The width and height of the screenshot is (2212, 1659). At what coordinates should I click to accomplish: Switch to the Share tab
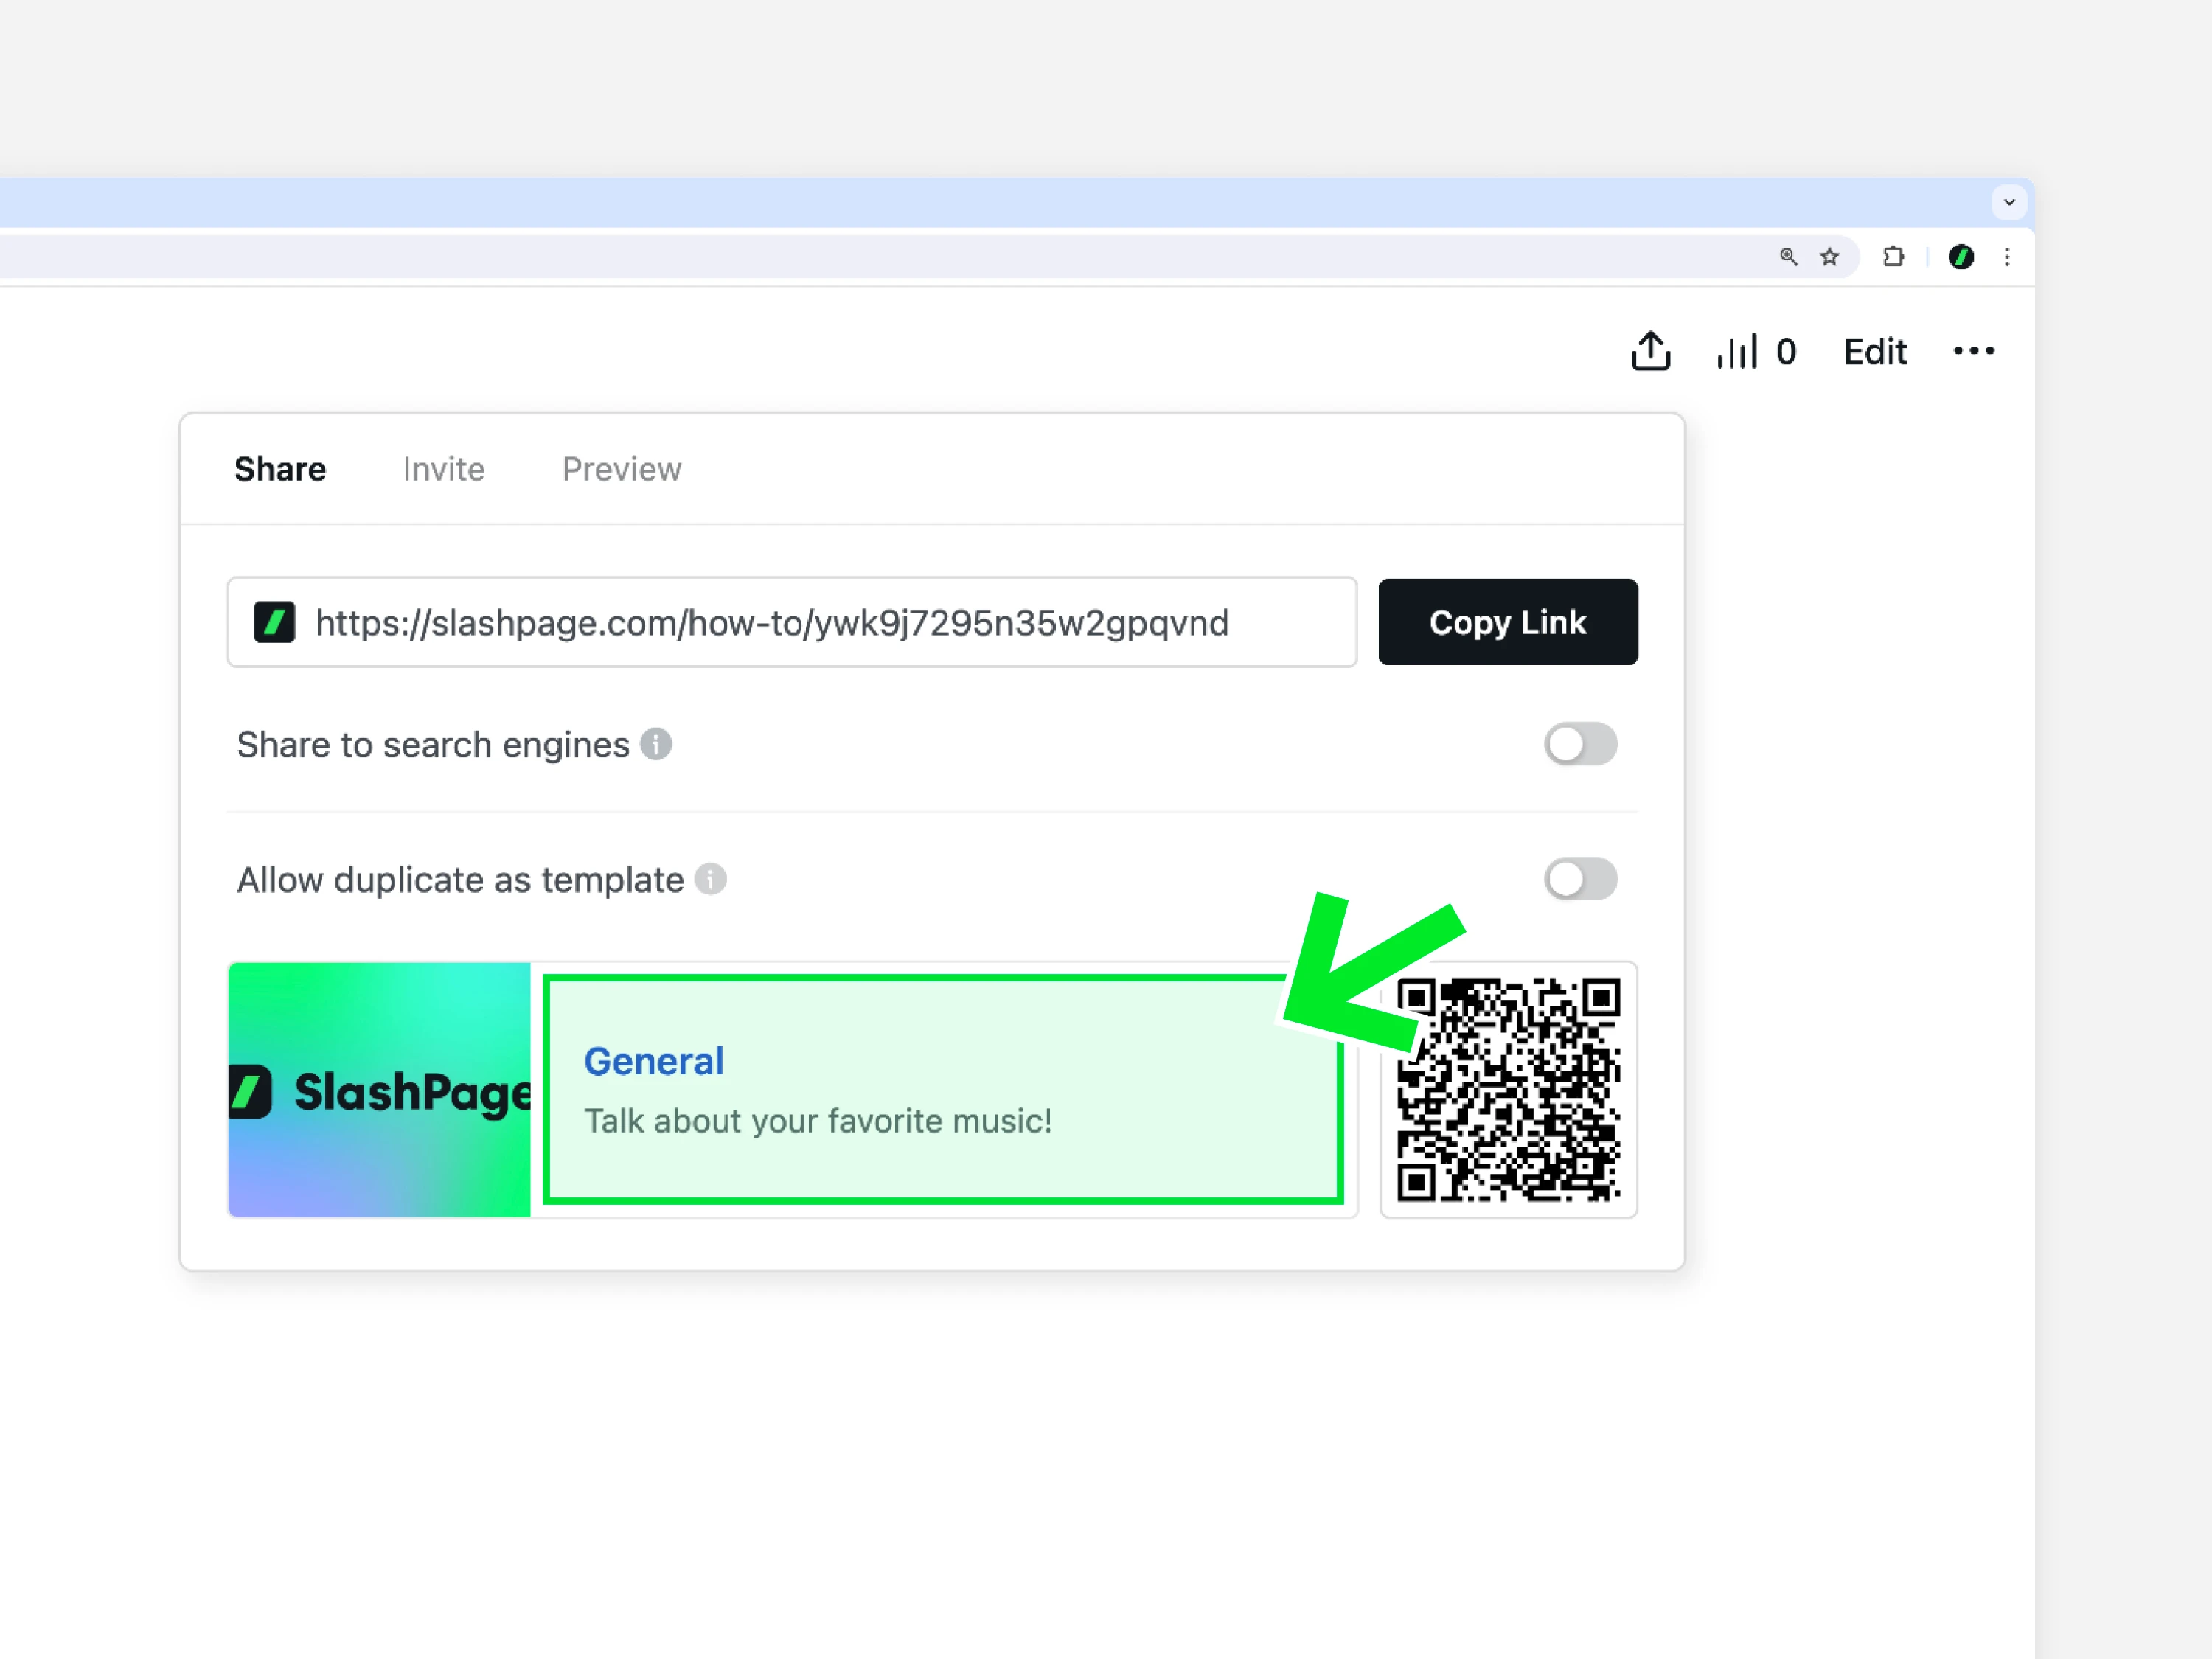click(x=280, y=469)
